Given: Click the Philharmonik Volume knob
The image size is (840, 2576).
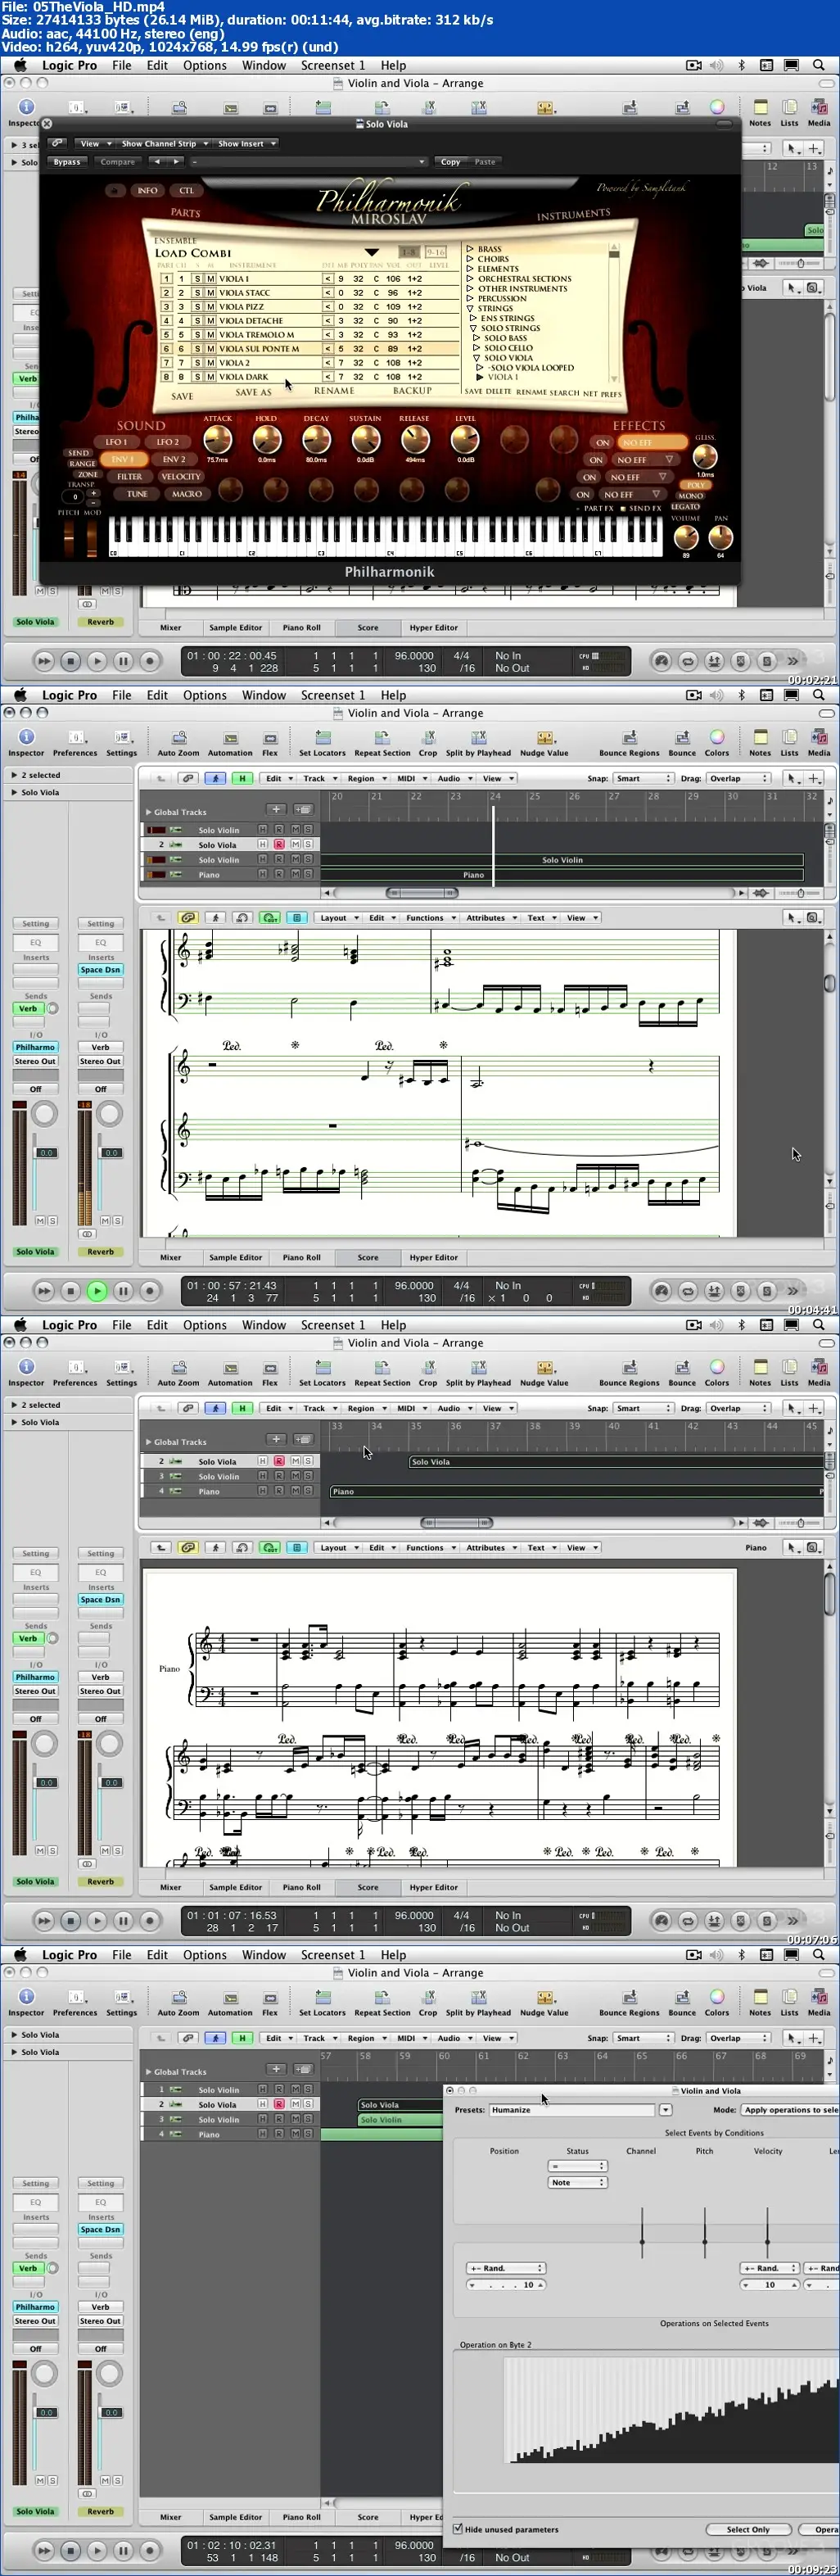Looking at the screenshot, I should point(686,537).
